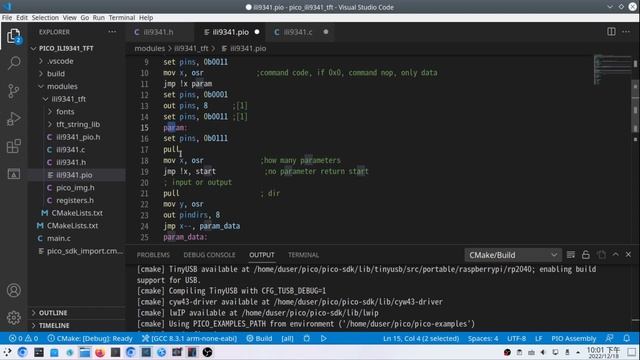
Task: Open the Selection menu
Action: point(45,18)
